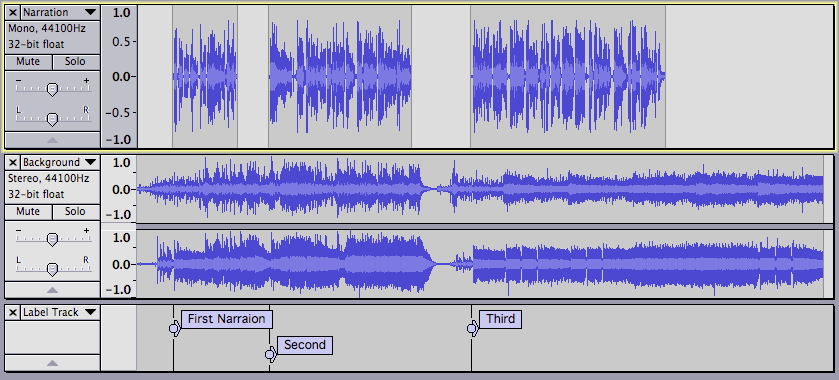
Task: Click the first Narration audio clip
Action: (205, 77)
